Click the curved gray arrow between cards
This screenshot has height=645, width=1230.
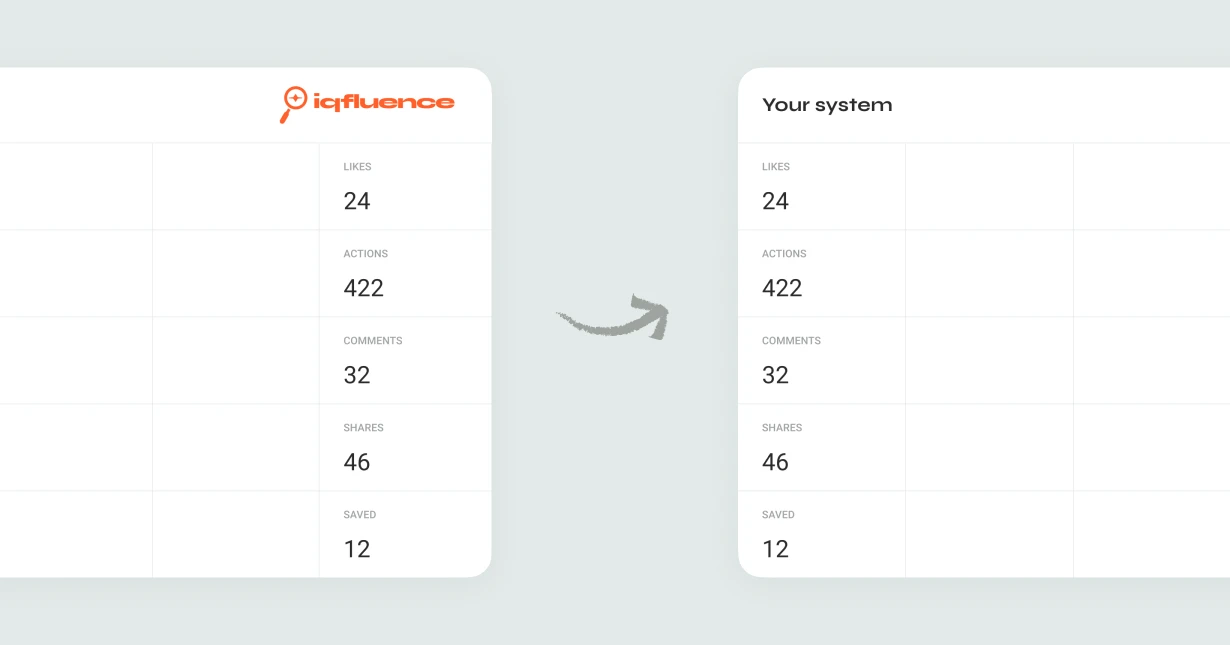coord(614,318)
